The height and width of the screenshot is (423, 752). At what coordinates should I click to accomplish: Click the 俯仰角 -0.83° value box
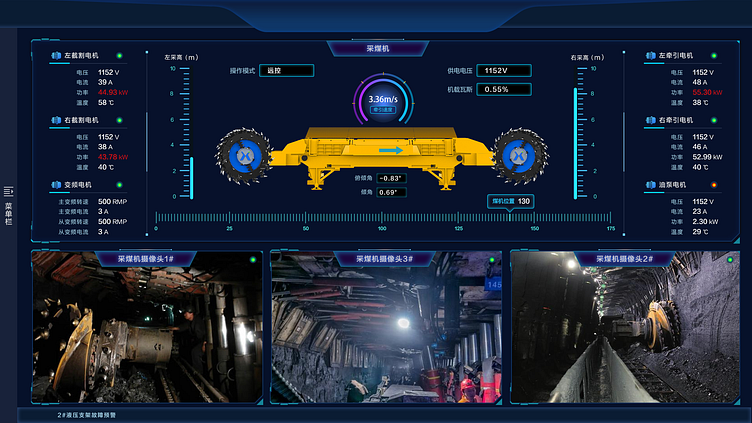point(391,178)
